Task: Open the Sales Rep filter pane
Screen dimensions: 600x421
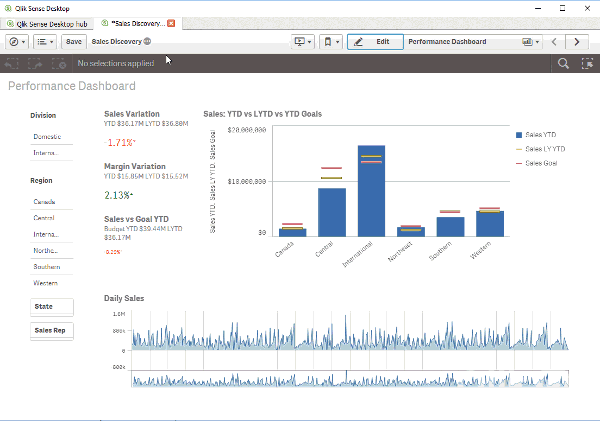Action: (x=52, y=331)
